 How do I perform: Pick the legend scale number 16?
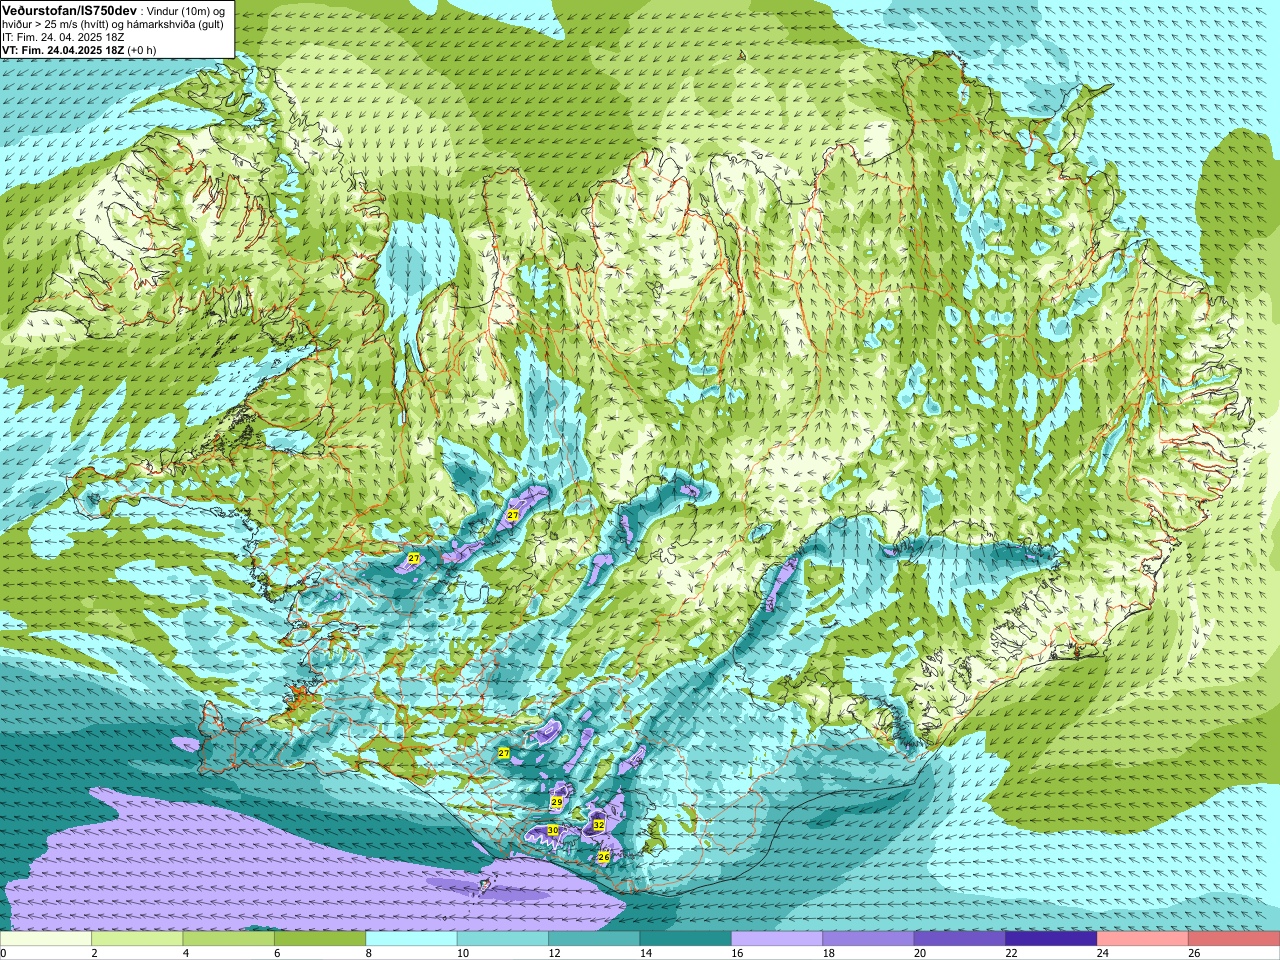tap(737, 953)
